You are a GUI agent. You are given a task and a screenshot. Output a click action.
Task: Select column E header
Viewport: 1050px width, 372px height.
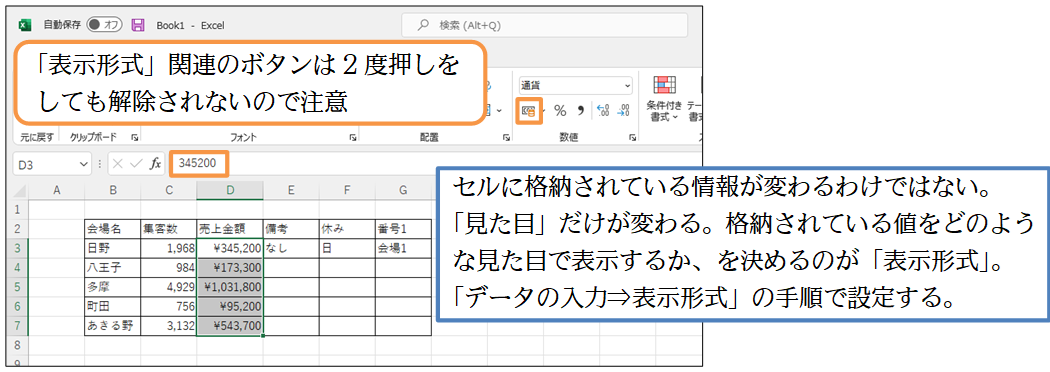[x=291, y=191]
